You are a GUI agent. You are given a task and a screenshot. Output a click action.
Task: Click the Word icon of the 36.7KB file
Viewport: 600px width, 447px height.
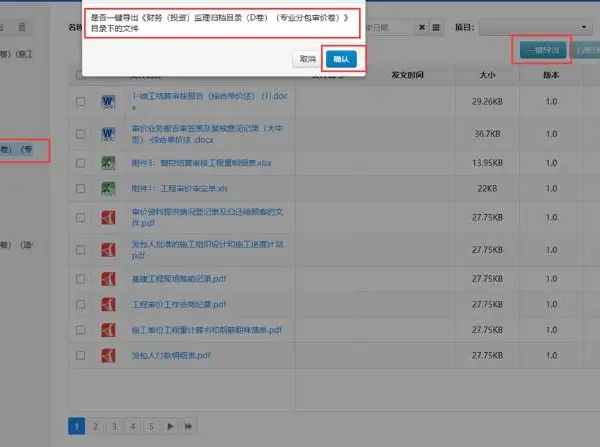[x=108, y=134]
